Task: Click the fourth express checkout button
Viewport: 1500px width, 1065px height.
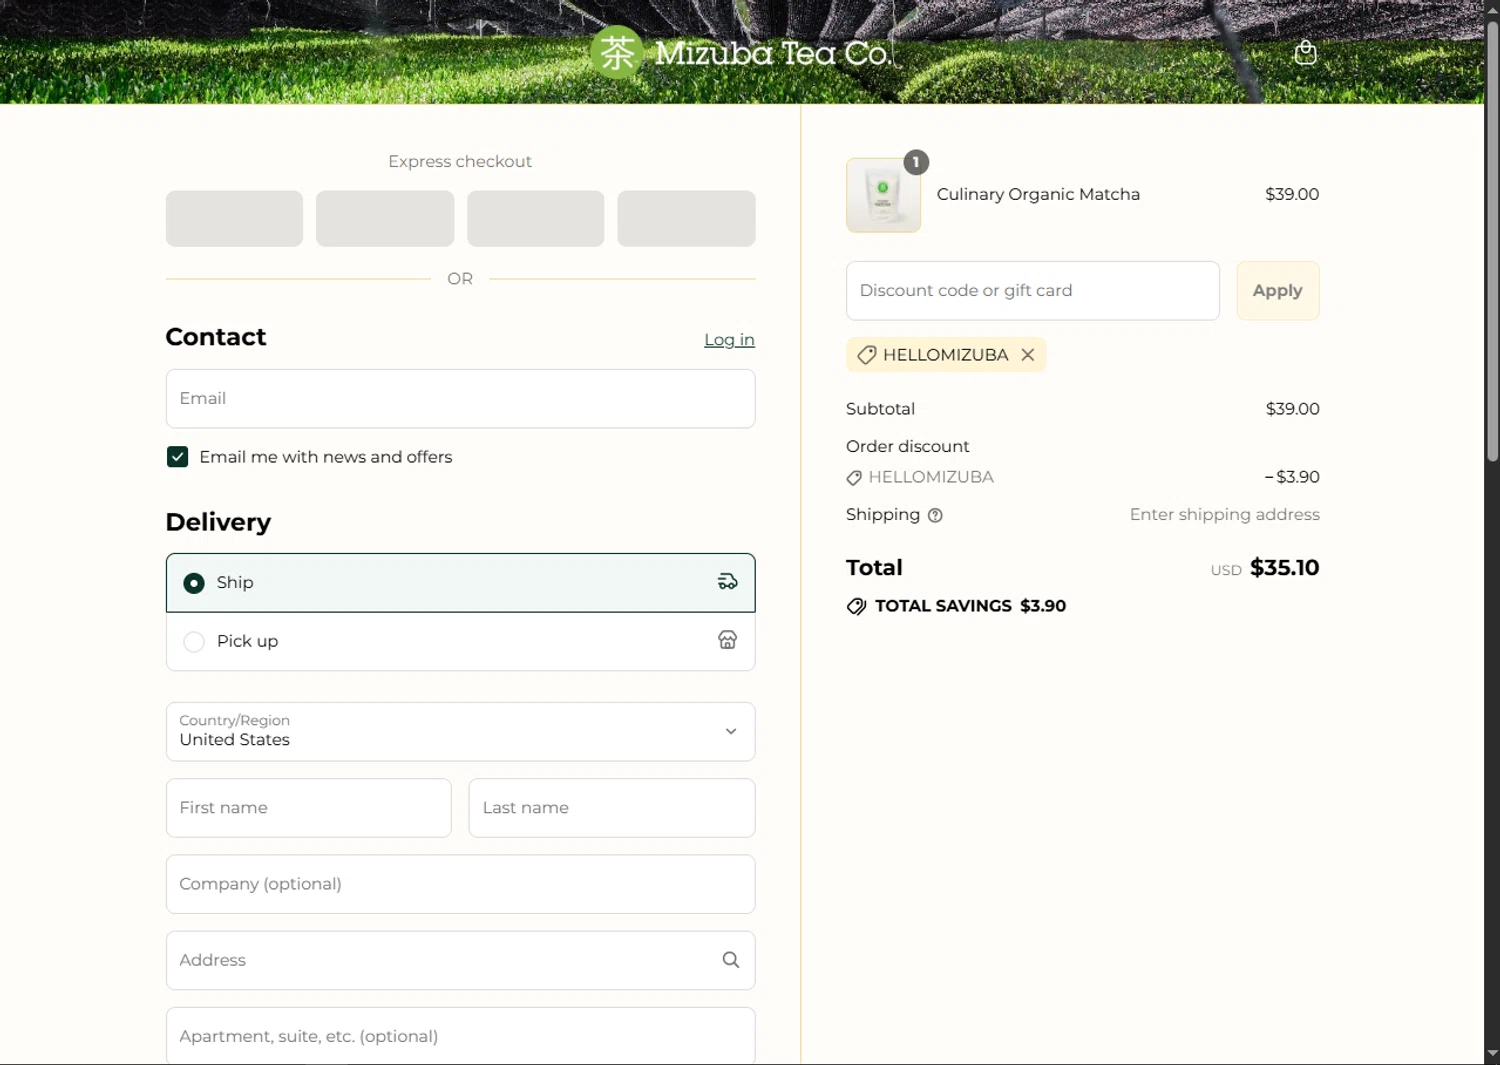Action: pos(686,218)
